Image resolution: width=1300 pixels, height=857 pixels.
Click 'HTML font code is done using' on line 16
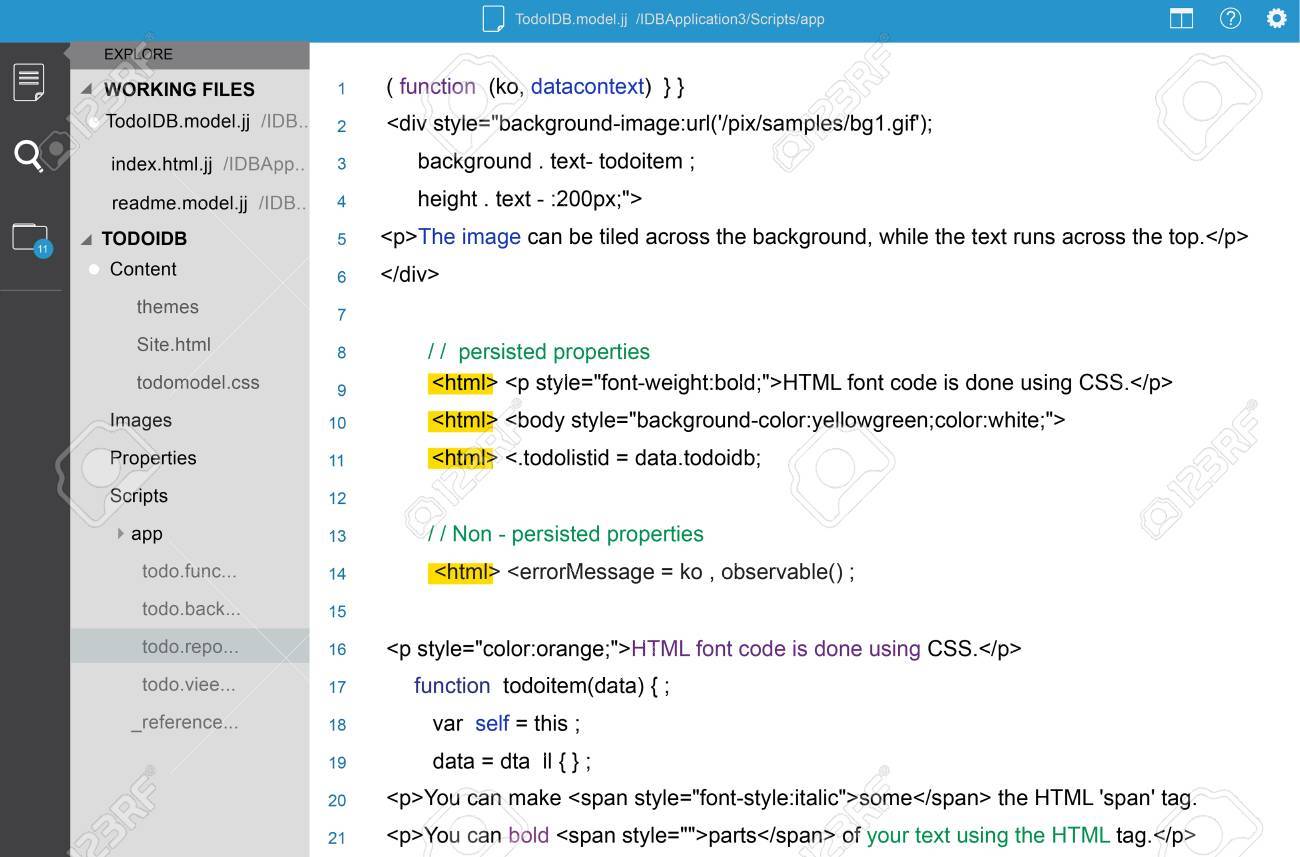(776, 649)
